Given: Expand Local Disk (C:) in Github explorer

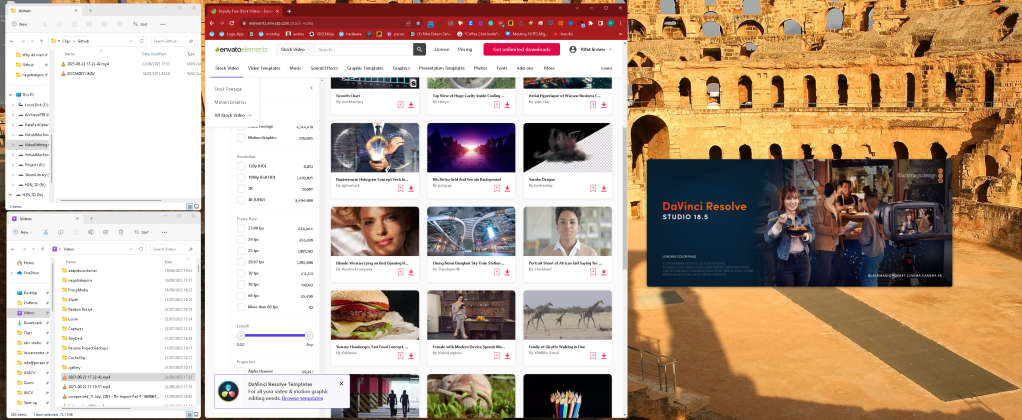Looking at the screenshot, I should point(14,104).
